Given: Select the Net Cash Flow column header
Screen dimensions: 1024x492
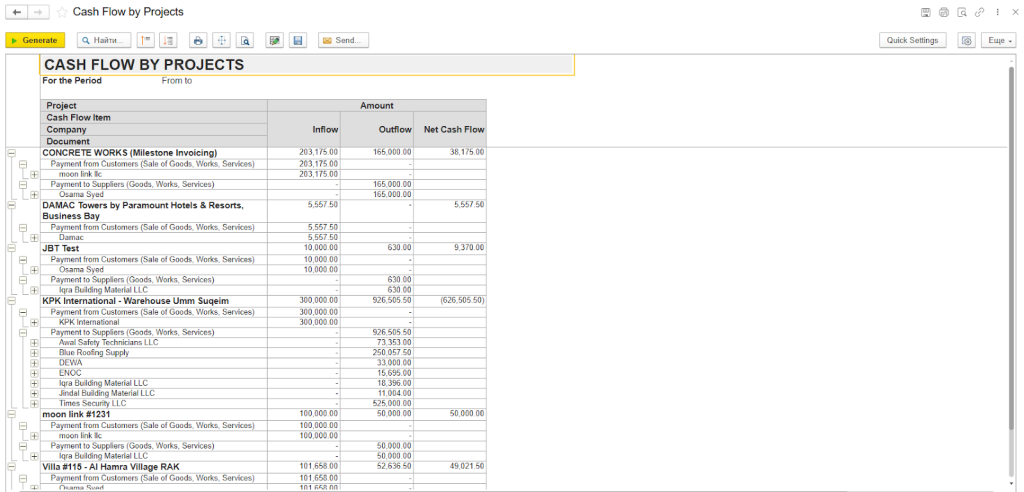Looking at the screenshot, I should coord(453,129).
